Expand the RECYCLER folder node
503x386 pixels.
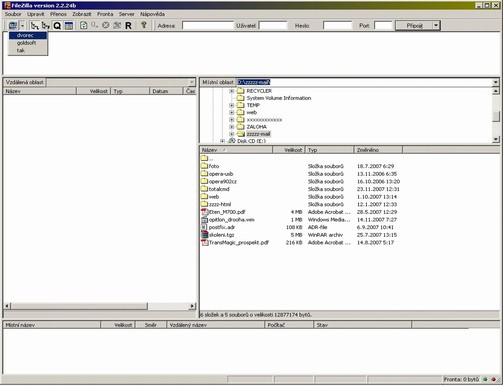[x=232, y=91]
